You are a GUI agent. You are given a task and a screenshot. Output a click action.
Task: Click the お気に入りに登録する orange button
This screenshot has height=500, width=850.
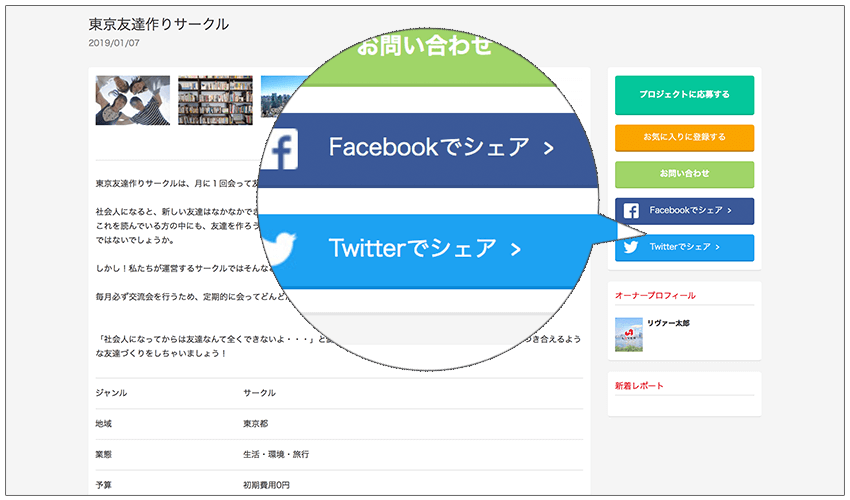click(x=684, y=138)
